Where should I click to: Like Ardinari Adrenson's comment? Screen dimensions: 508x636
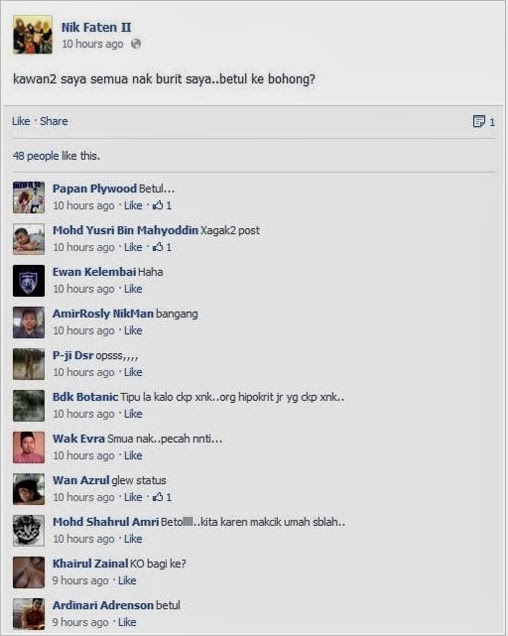127,622
